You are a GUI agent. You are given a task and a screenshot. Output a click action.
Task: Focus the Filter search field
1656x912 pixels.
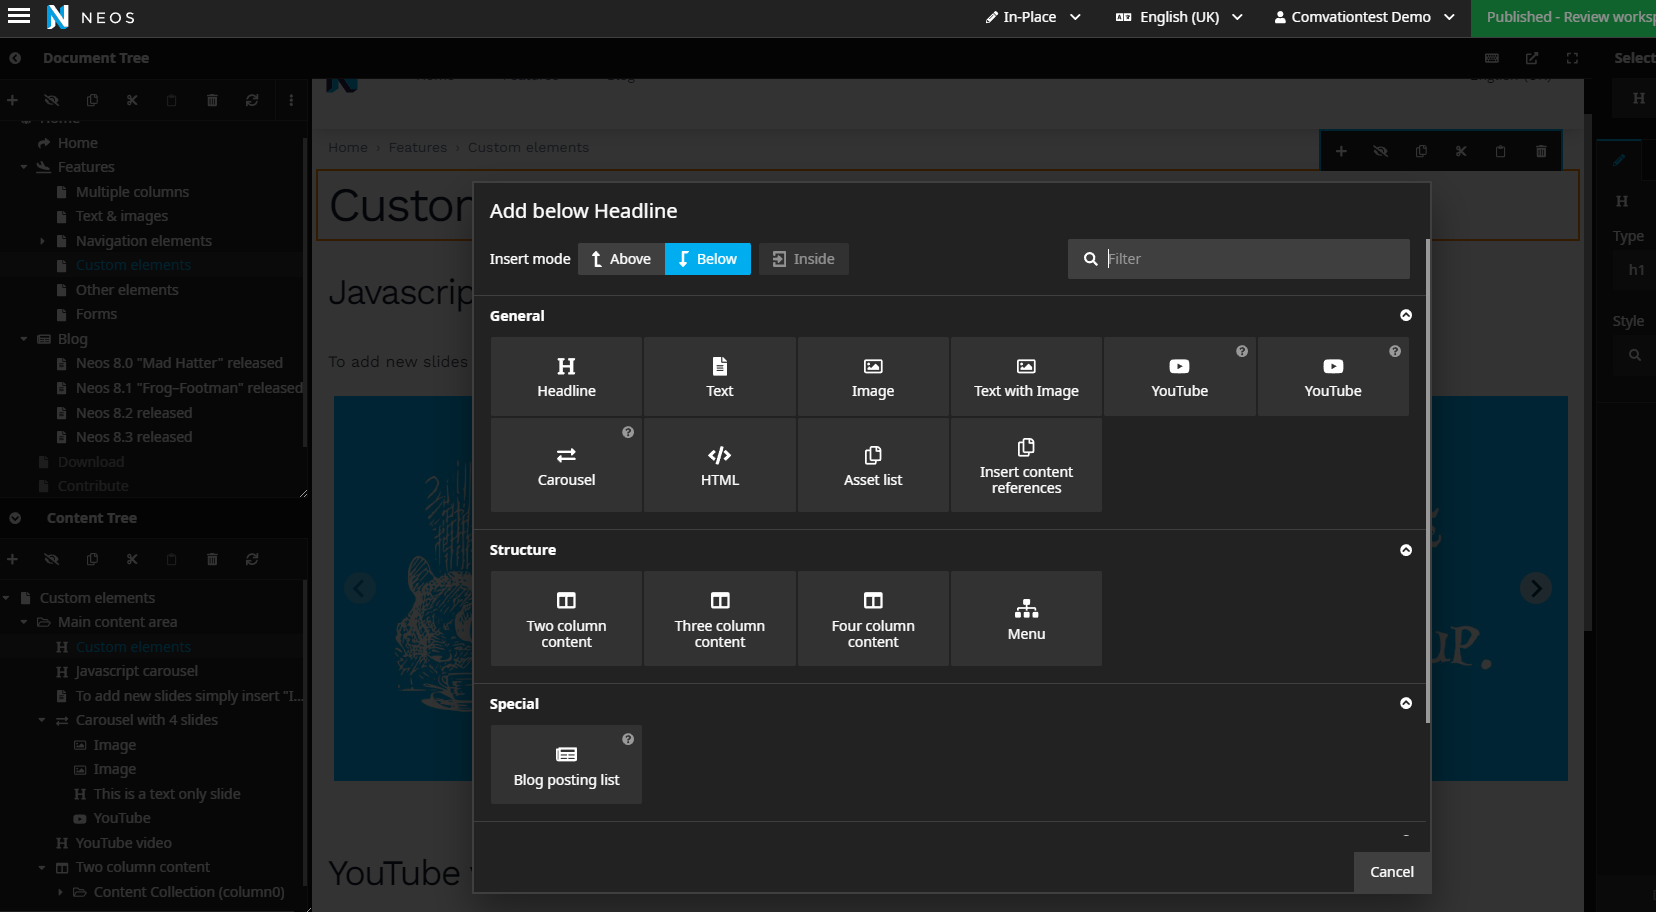click(x=1253, y=259)
